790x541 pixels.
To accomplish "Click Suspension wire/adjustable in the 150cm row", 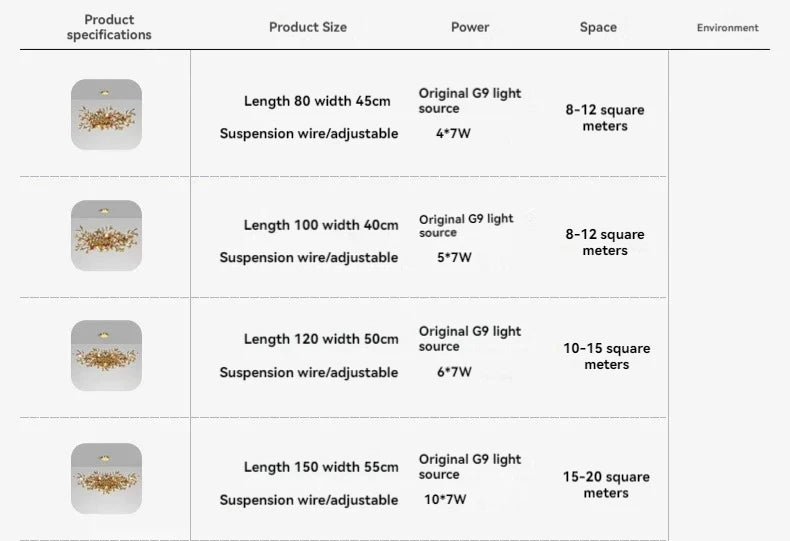I will (x=309, y=500).
